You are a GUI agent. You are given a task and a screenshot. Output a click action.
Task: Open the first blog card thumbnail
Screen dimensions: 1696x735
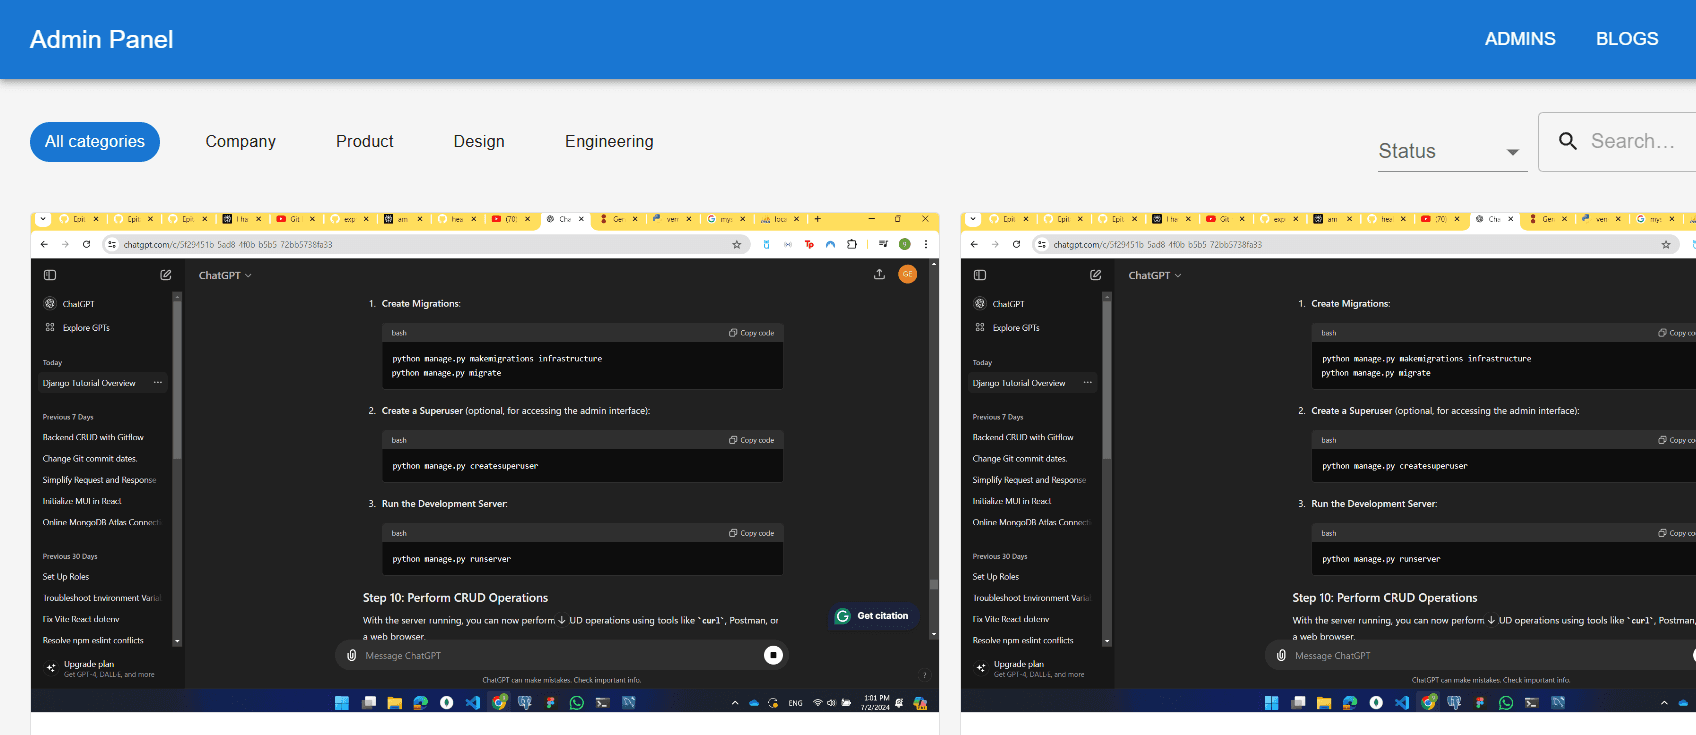click(485, 462)
